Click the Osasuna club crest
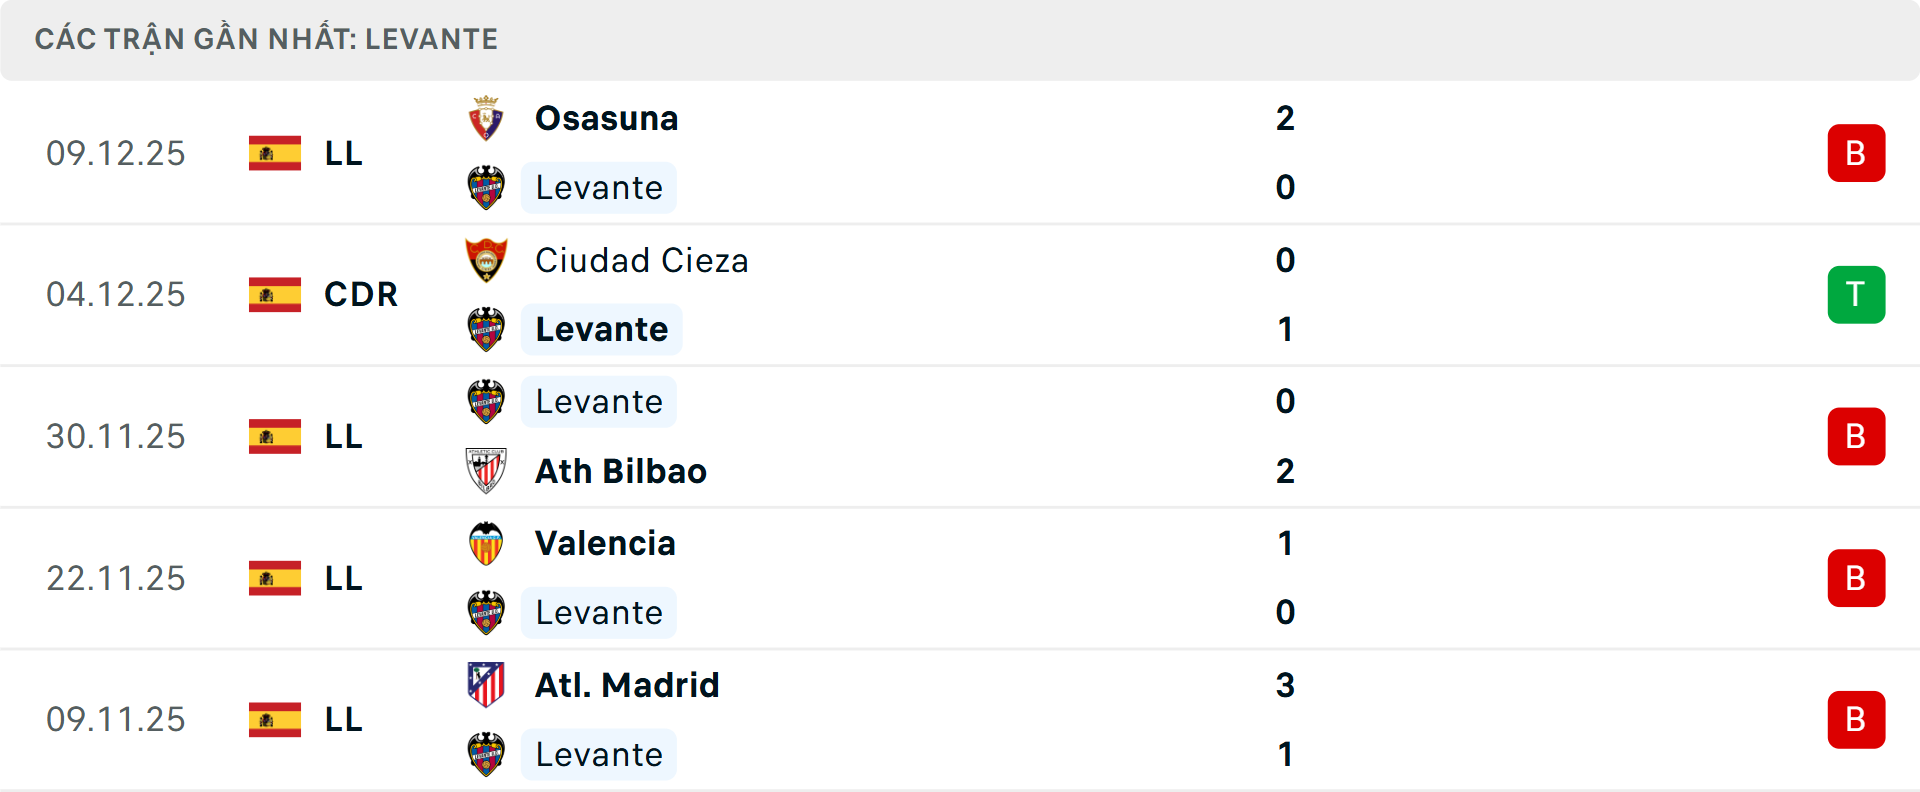This screenshot has height=792, width=1920. tap(486, 119)
